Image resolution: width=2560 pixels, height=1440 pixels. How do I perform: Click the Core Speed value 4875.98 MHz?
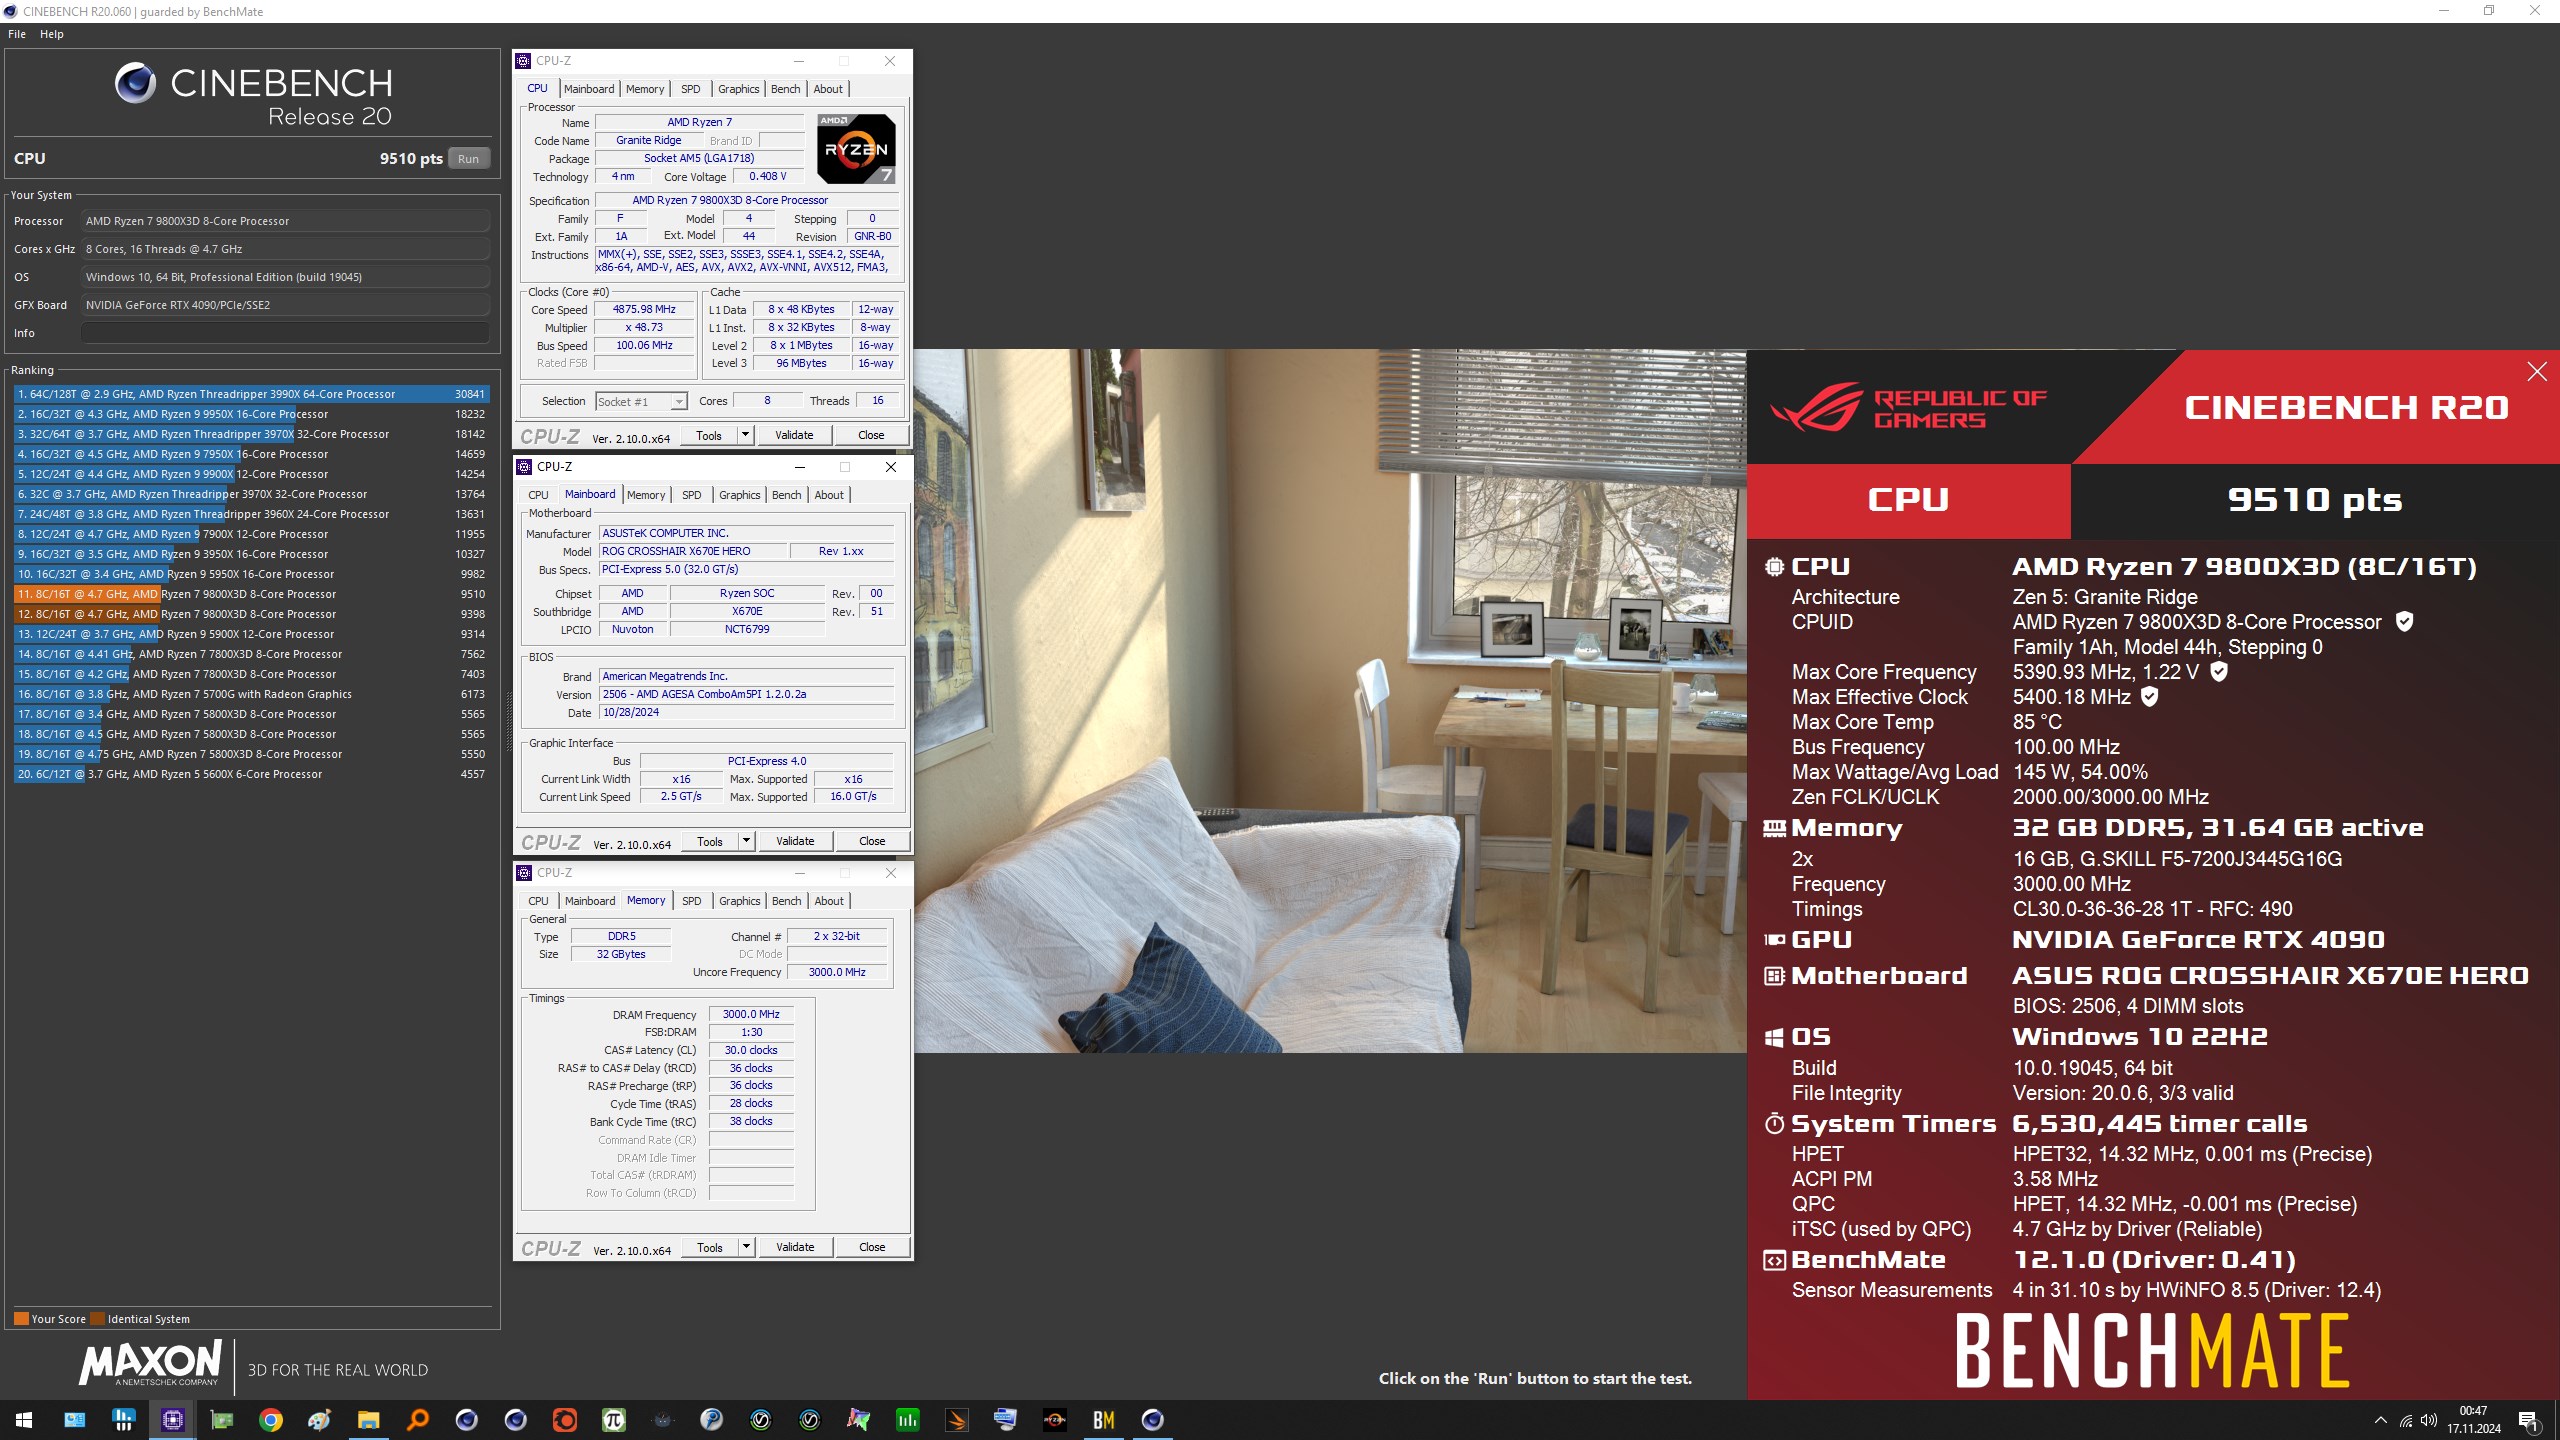(644, 310)
